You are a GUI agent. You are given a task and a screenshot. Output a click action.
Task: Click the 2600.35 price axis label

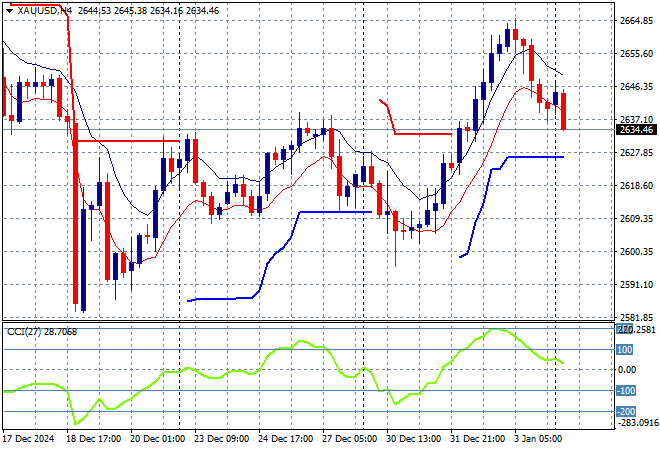637,252
